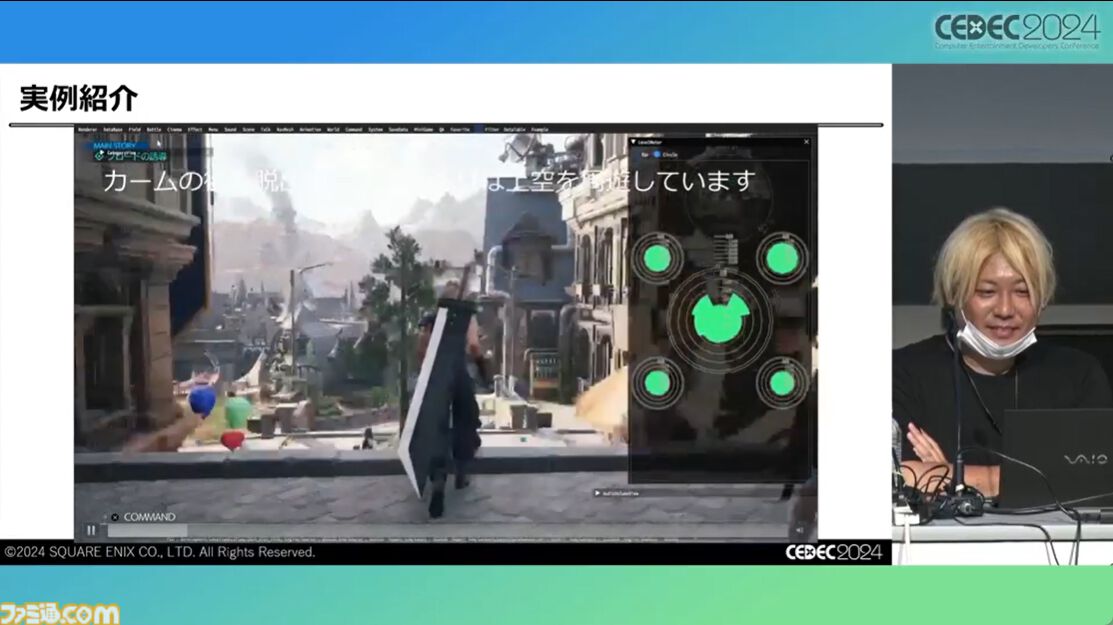Click the top-left green meter circle

pos(657,258)
